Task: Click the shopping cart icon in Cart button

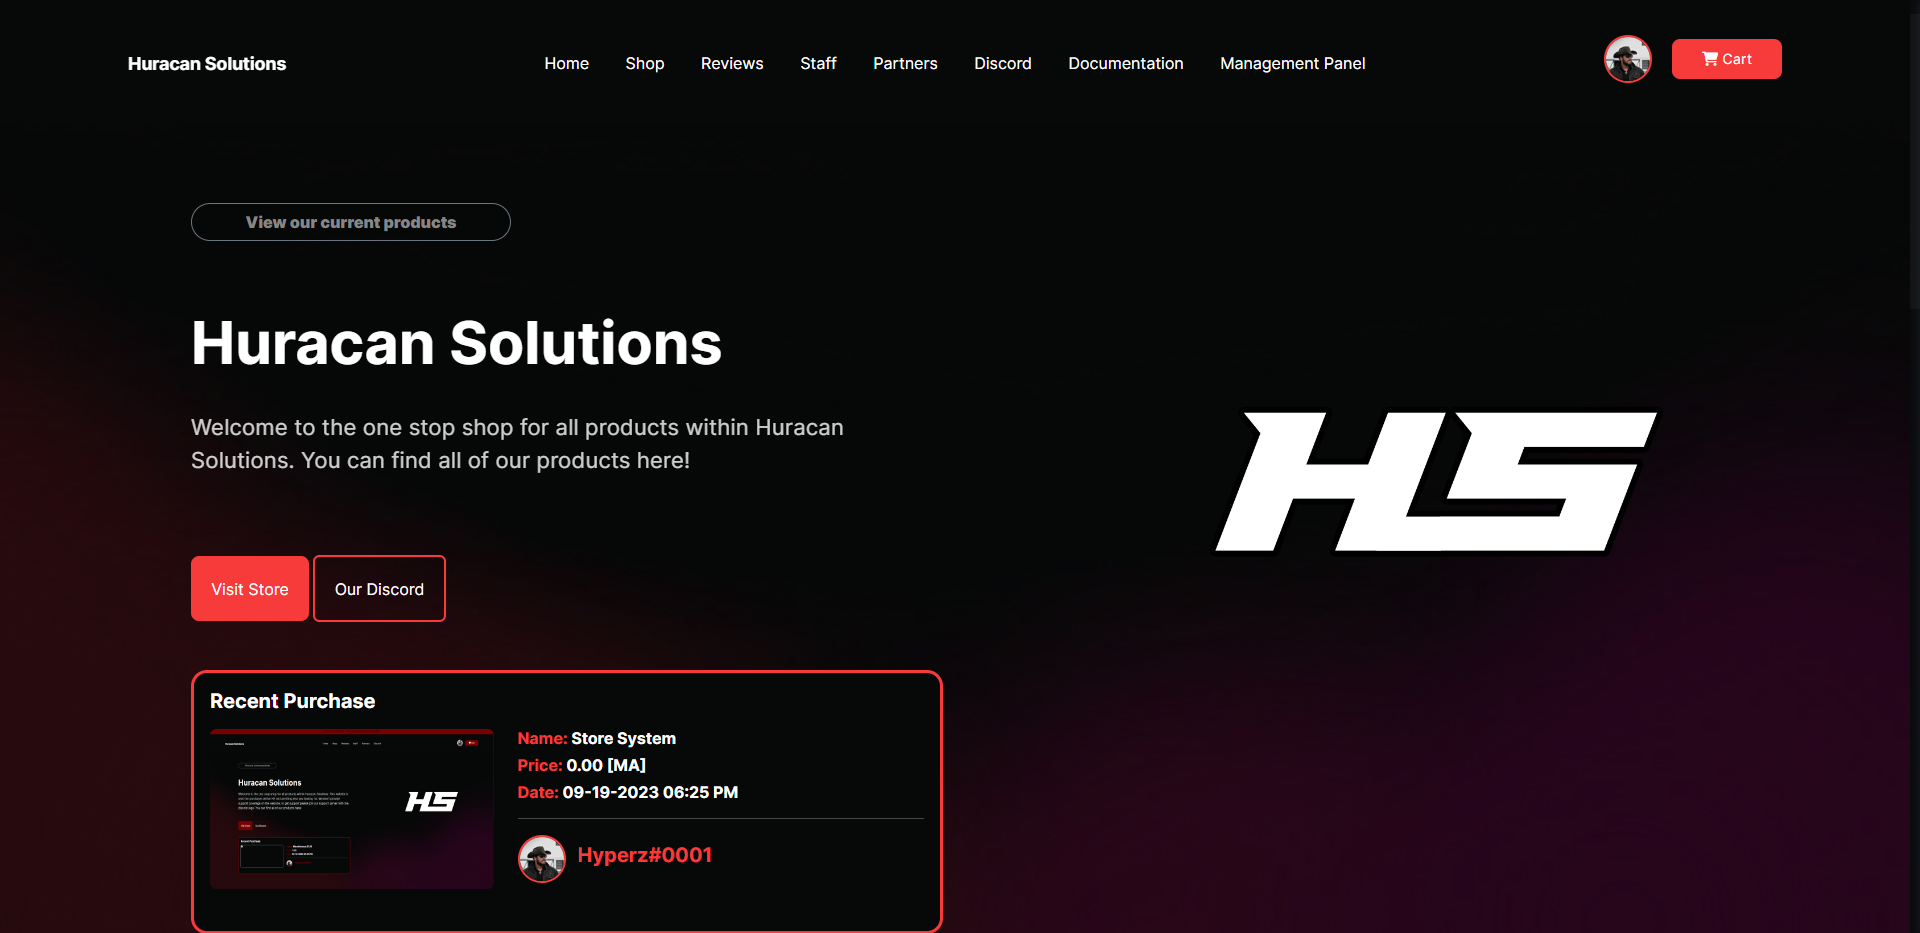Action: tap(1710, 59)
